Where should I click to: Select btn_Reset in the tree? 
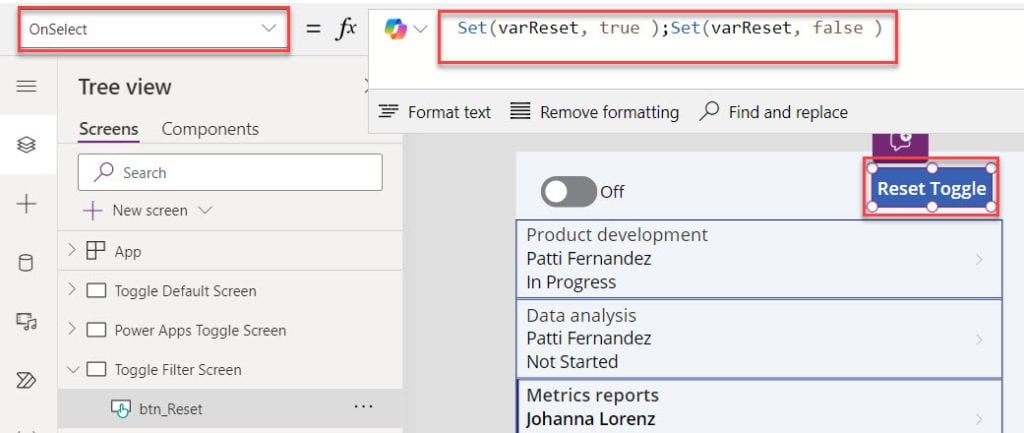tap(171, 409)
